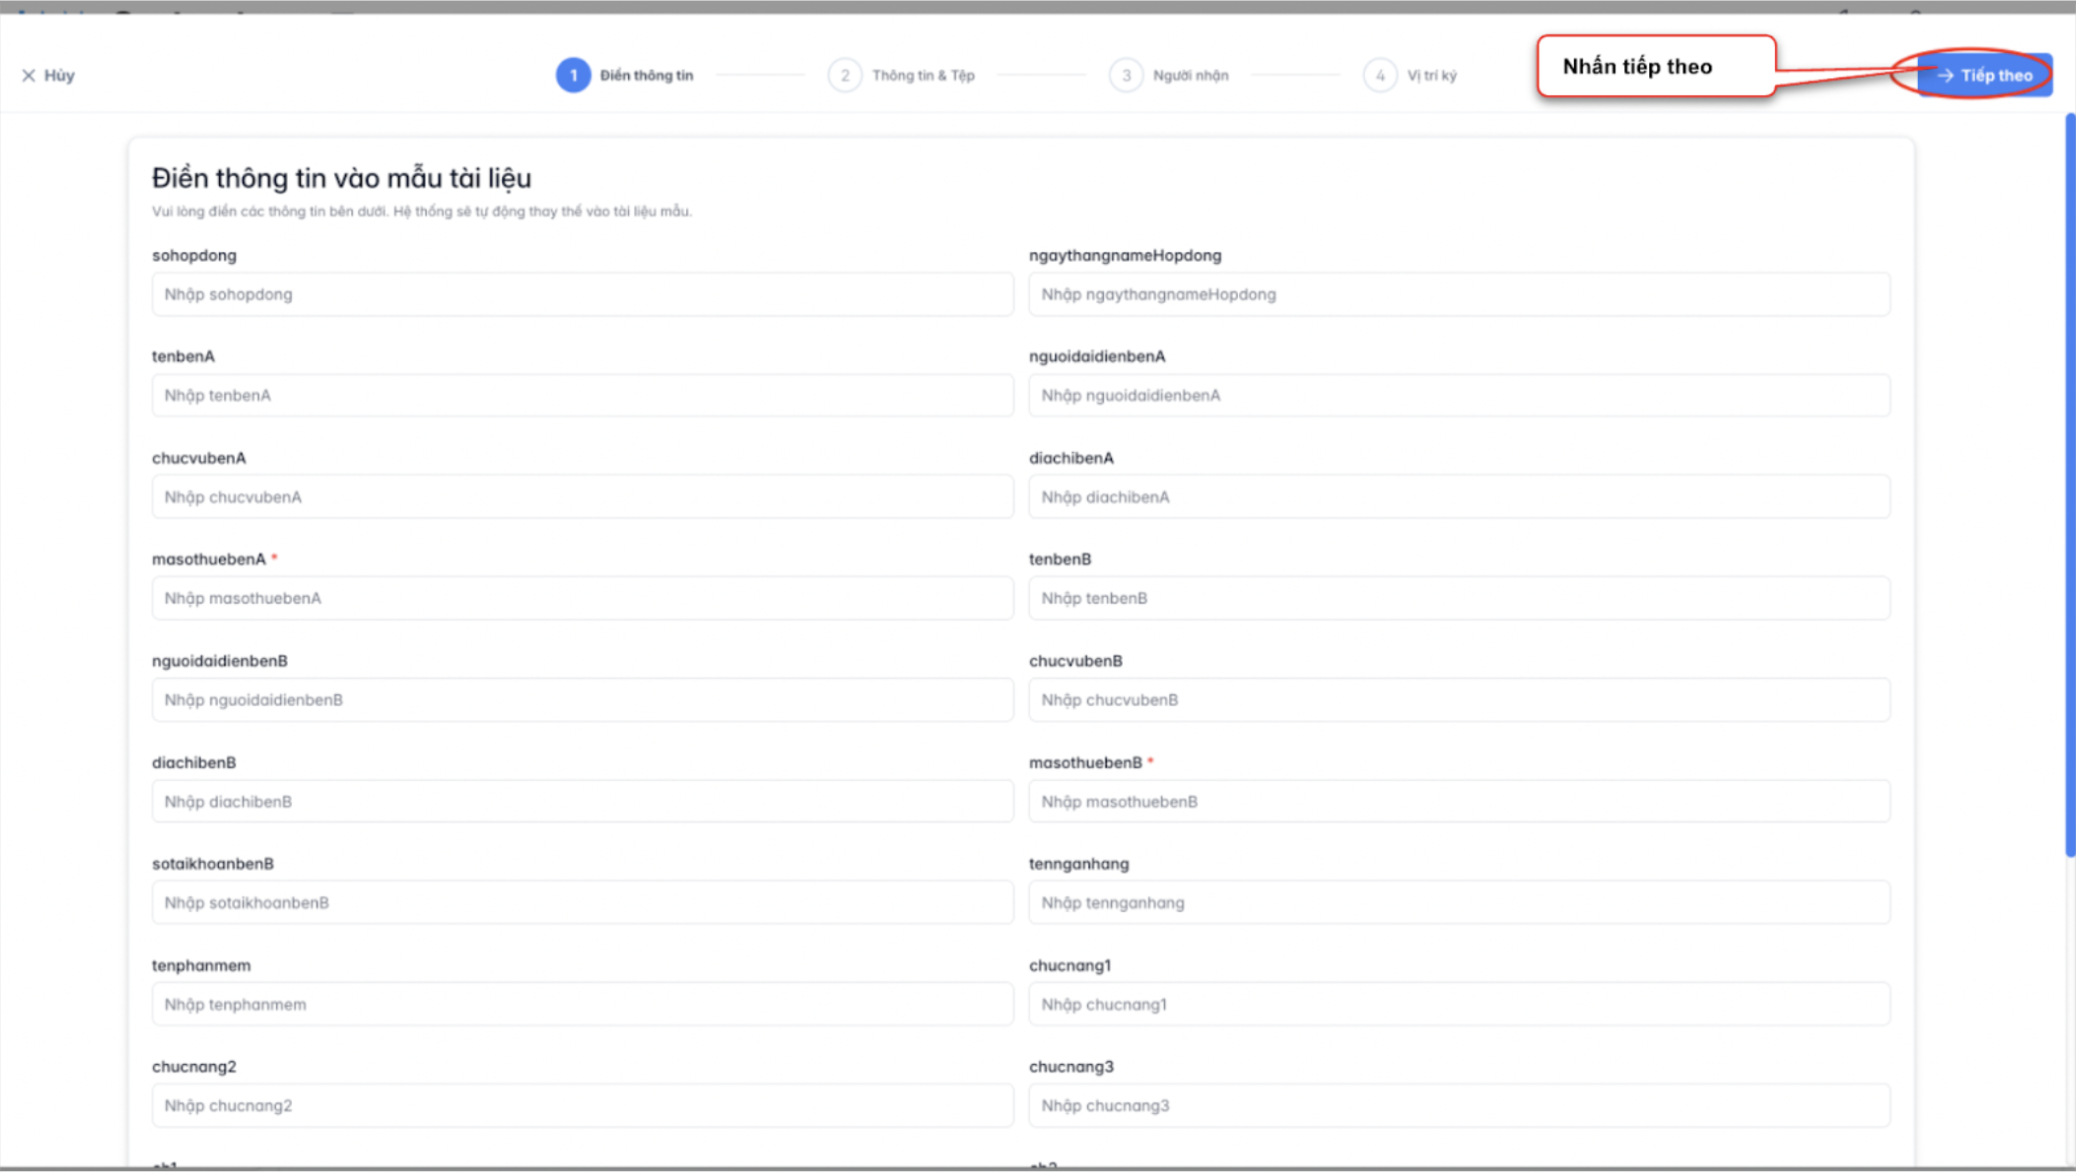The width and height of the screenshot is (2076, 1172).
Task: Click the diachibenA input field
Action: [1459, 497]
